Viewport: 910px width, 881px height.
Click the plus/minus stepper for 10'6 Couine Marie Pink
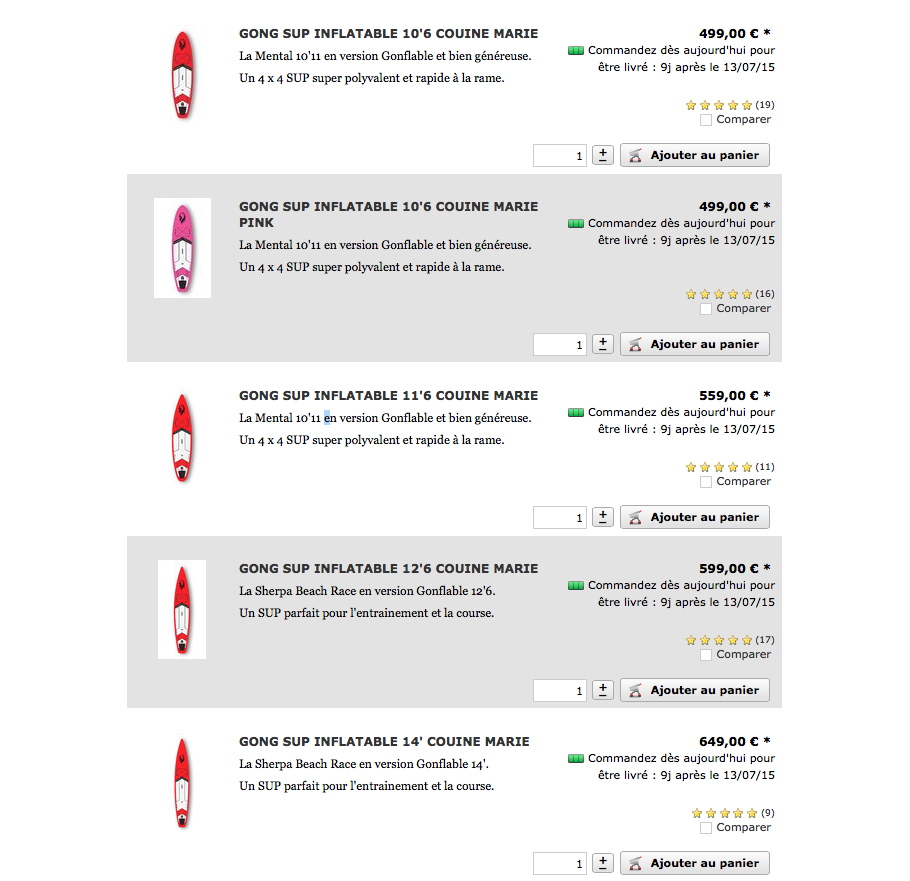coord(602,344)
